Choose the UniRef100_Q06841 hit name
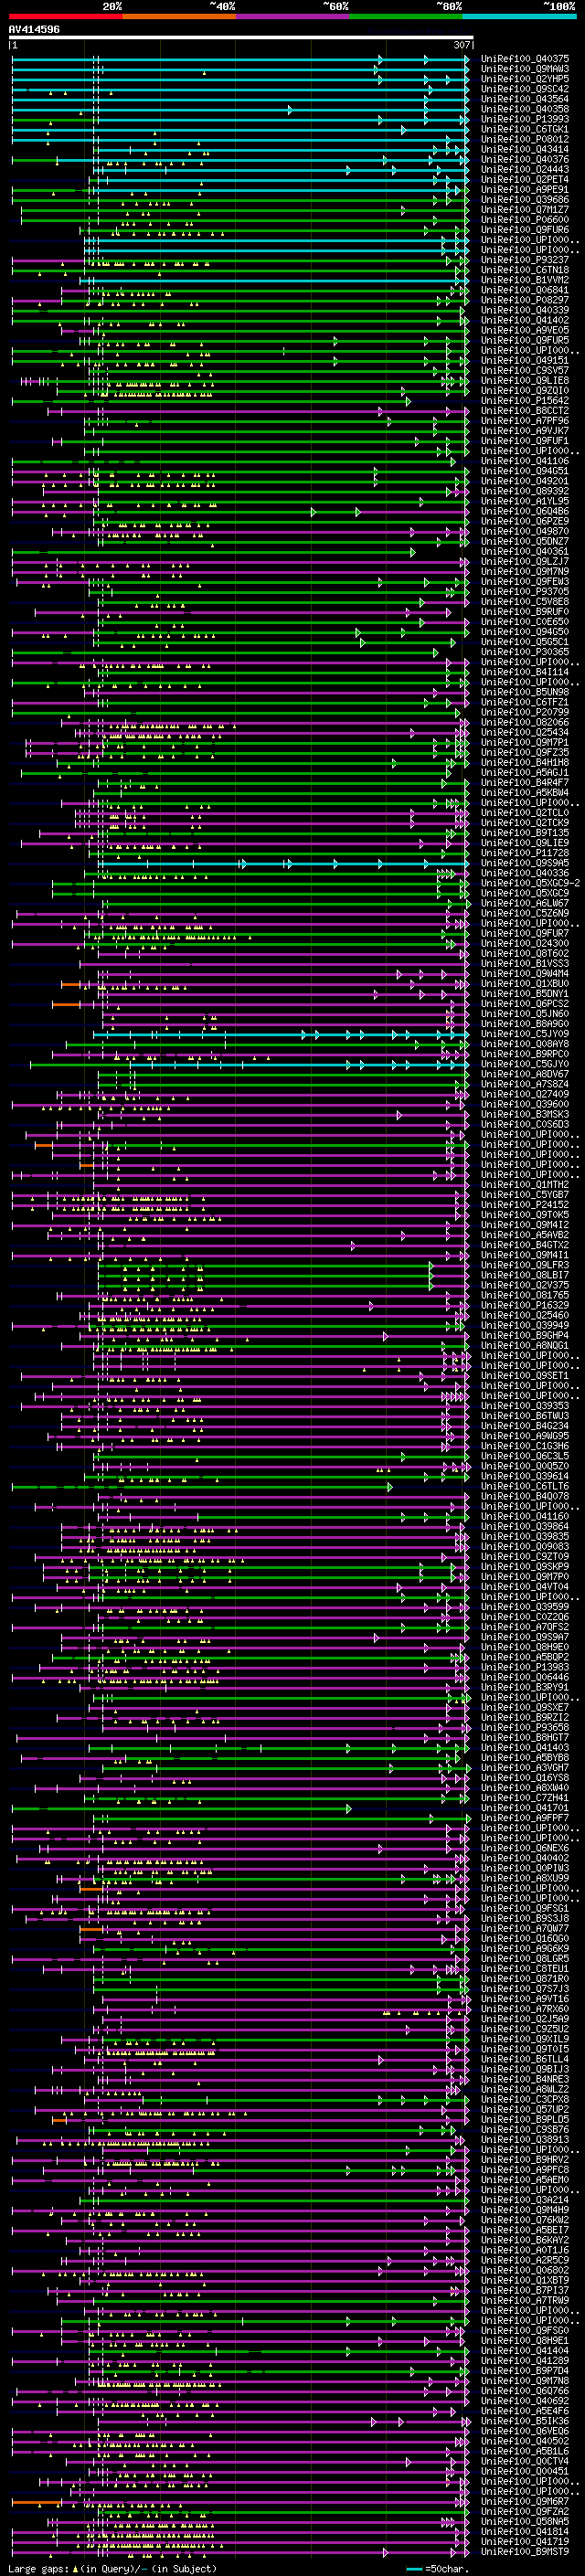The image size is (585, 2576). tap(525, 290)
